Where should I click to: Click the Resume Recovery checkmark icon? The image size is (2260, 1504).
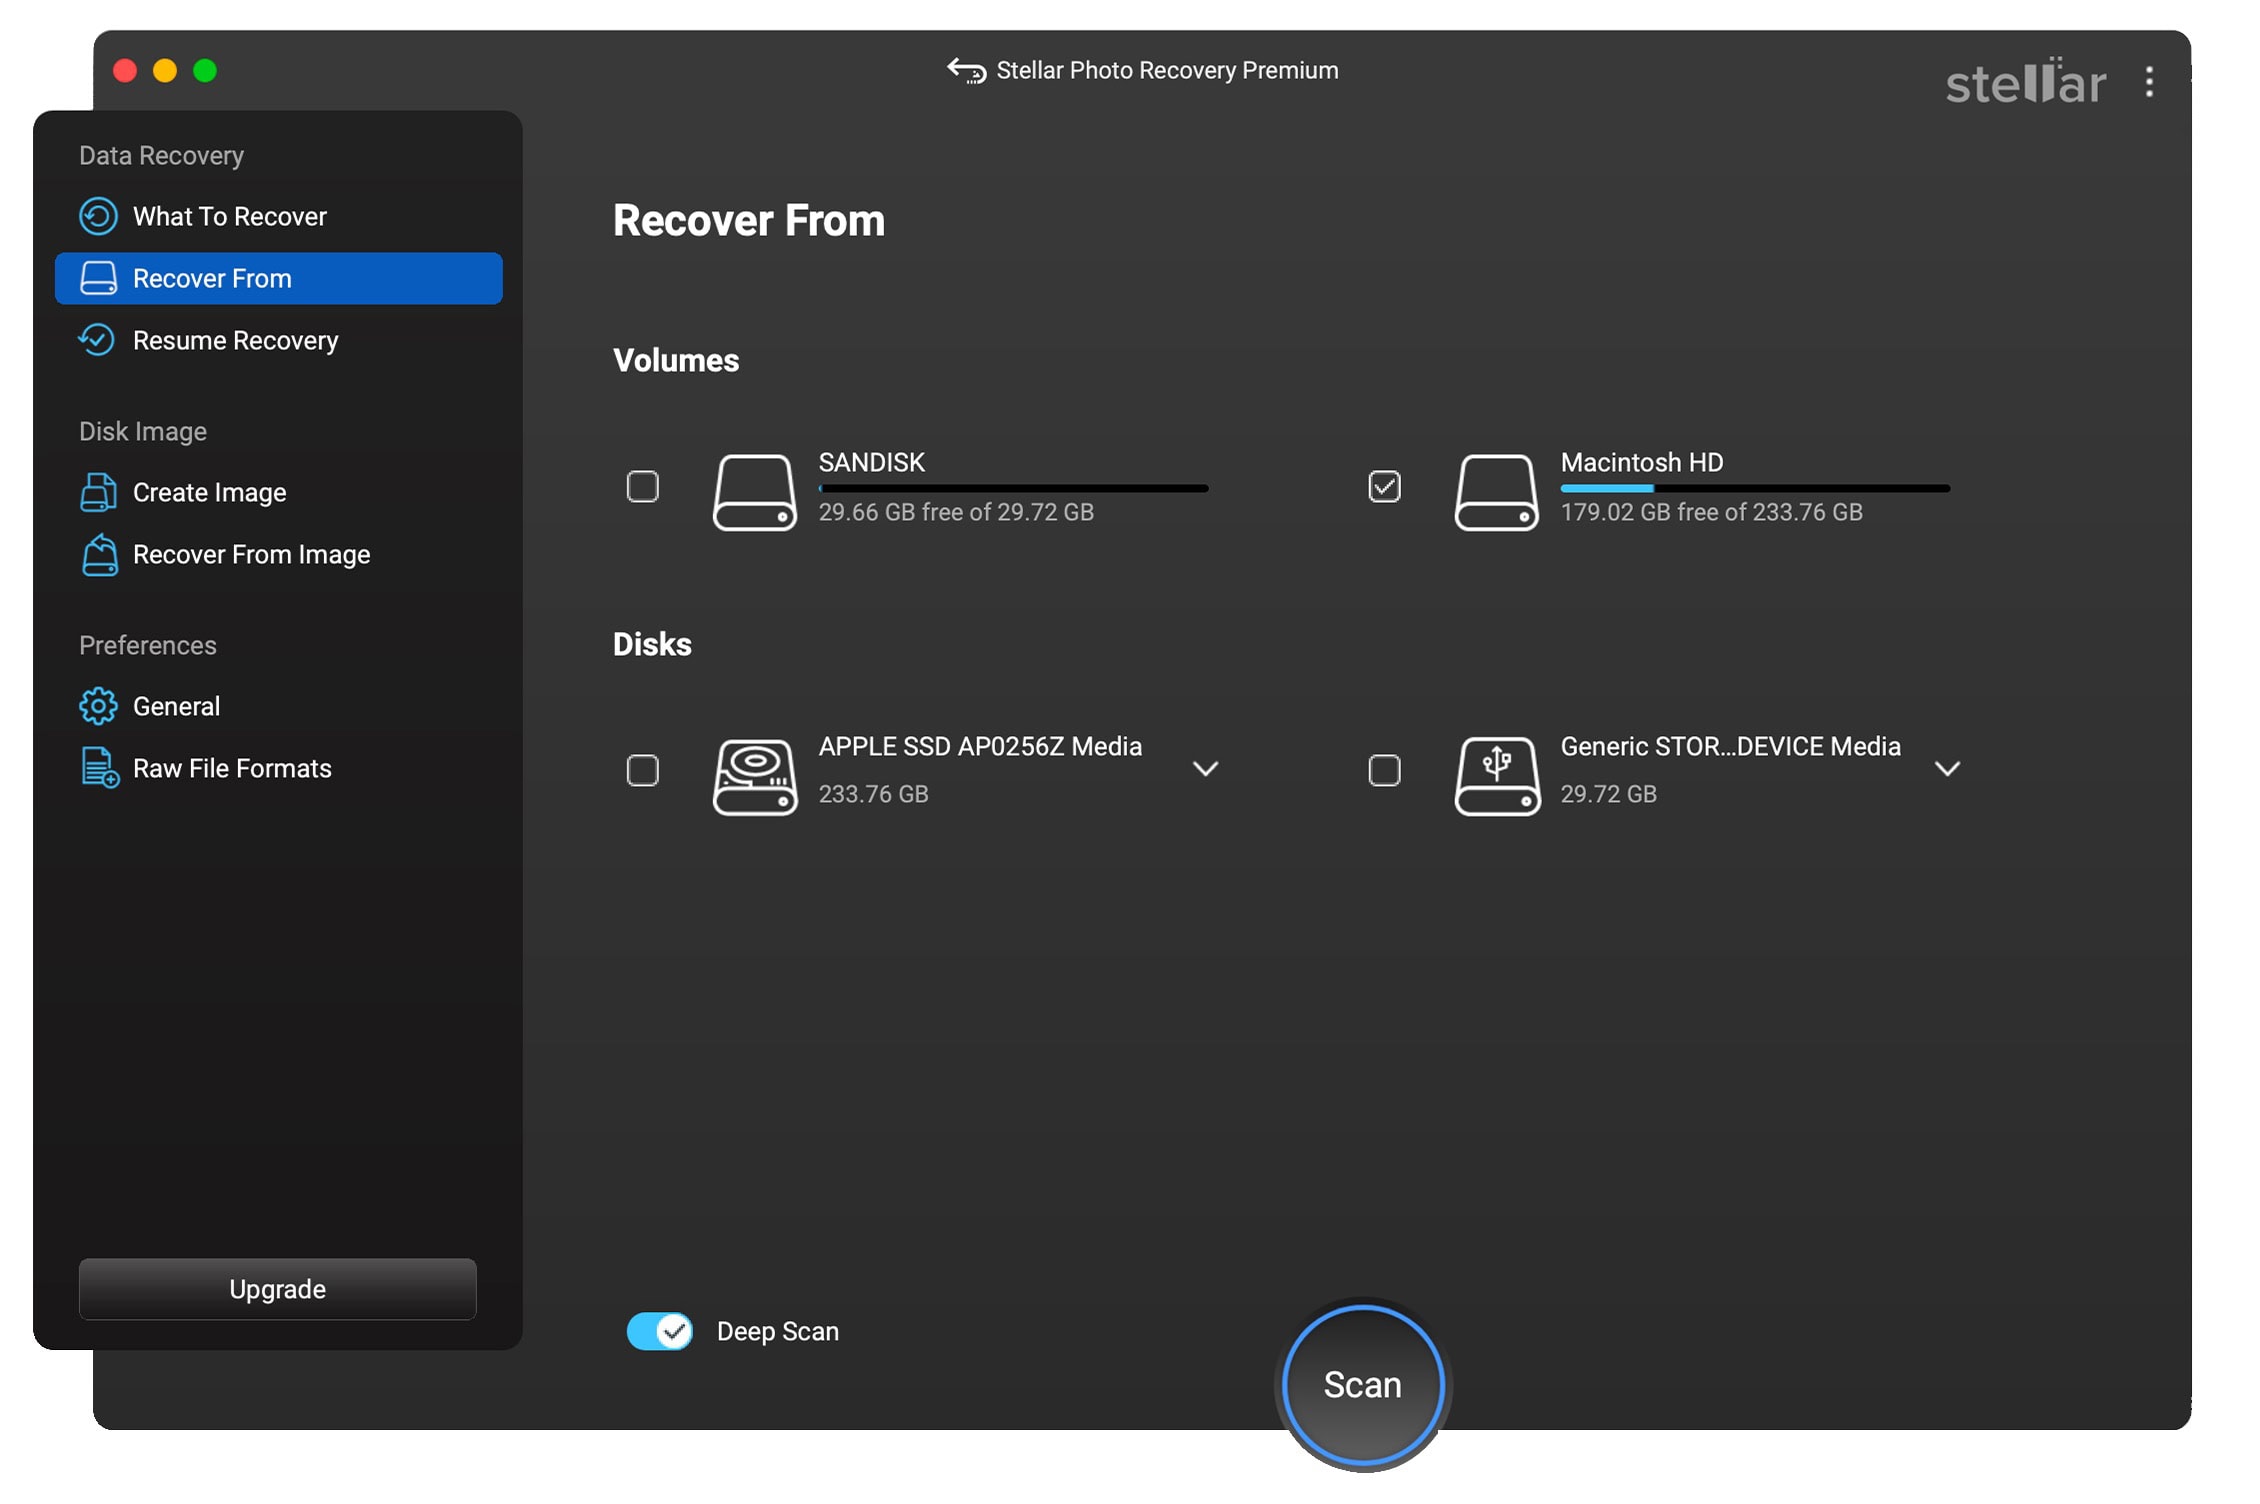[98, 340]
